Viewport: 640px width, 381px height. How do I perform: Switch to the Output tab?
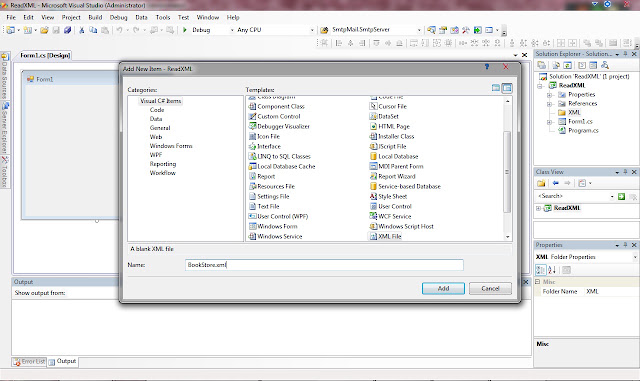point(62,361)
